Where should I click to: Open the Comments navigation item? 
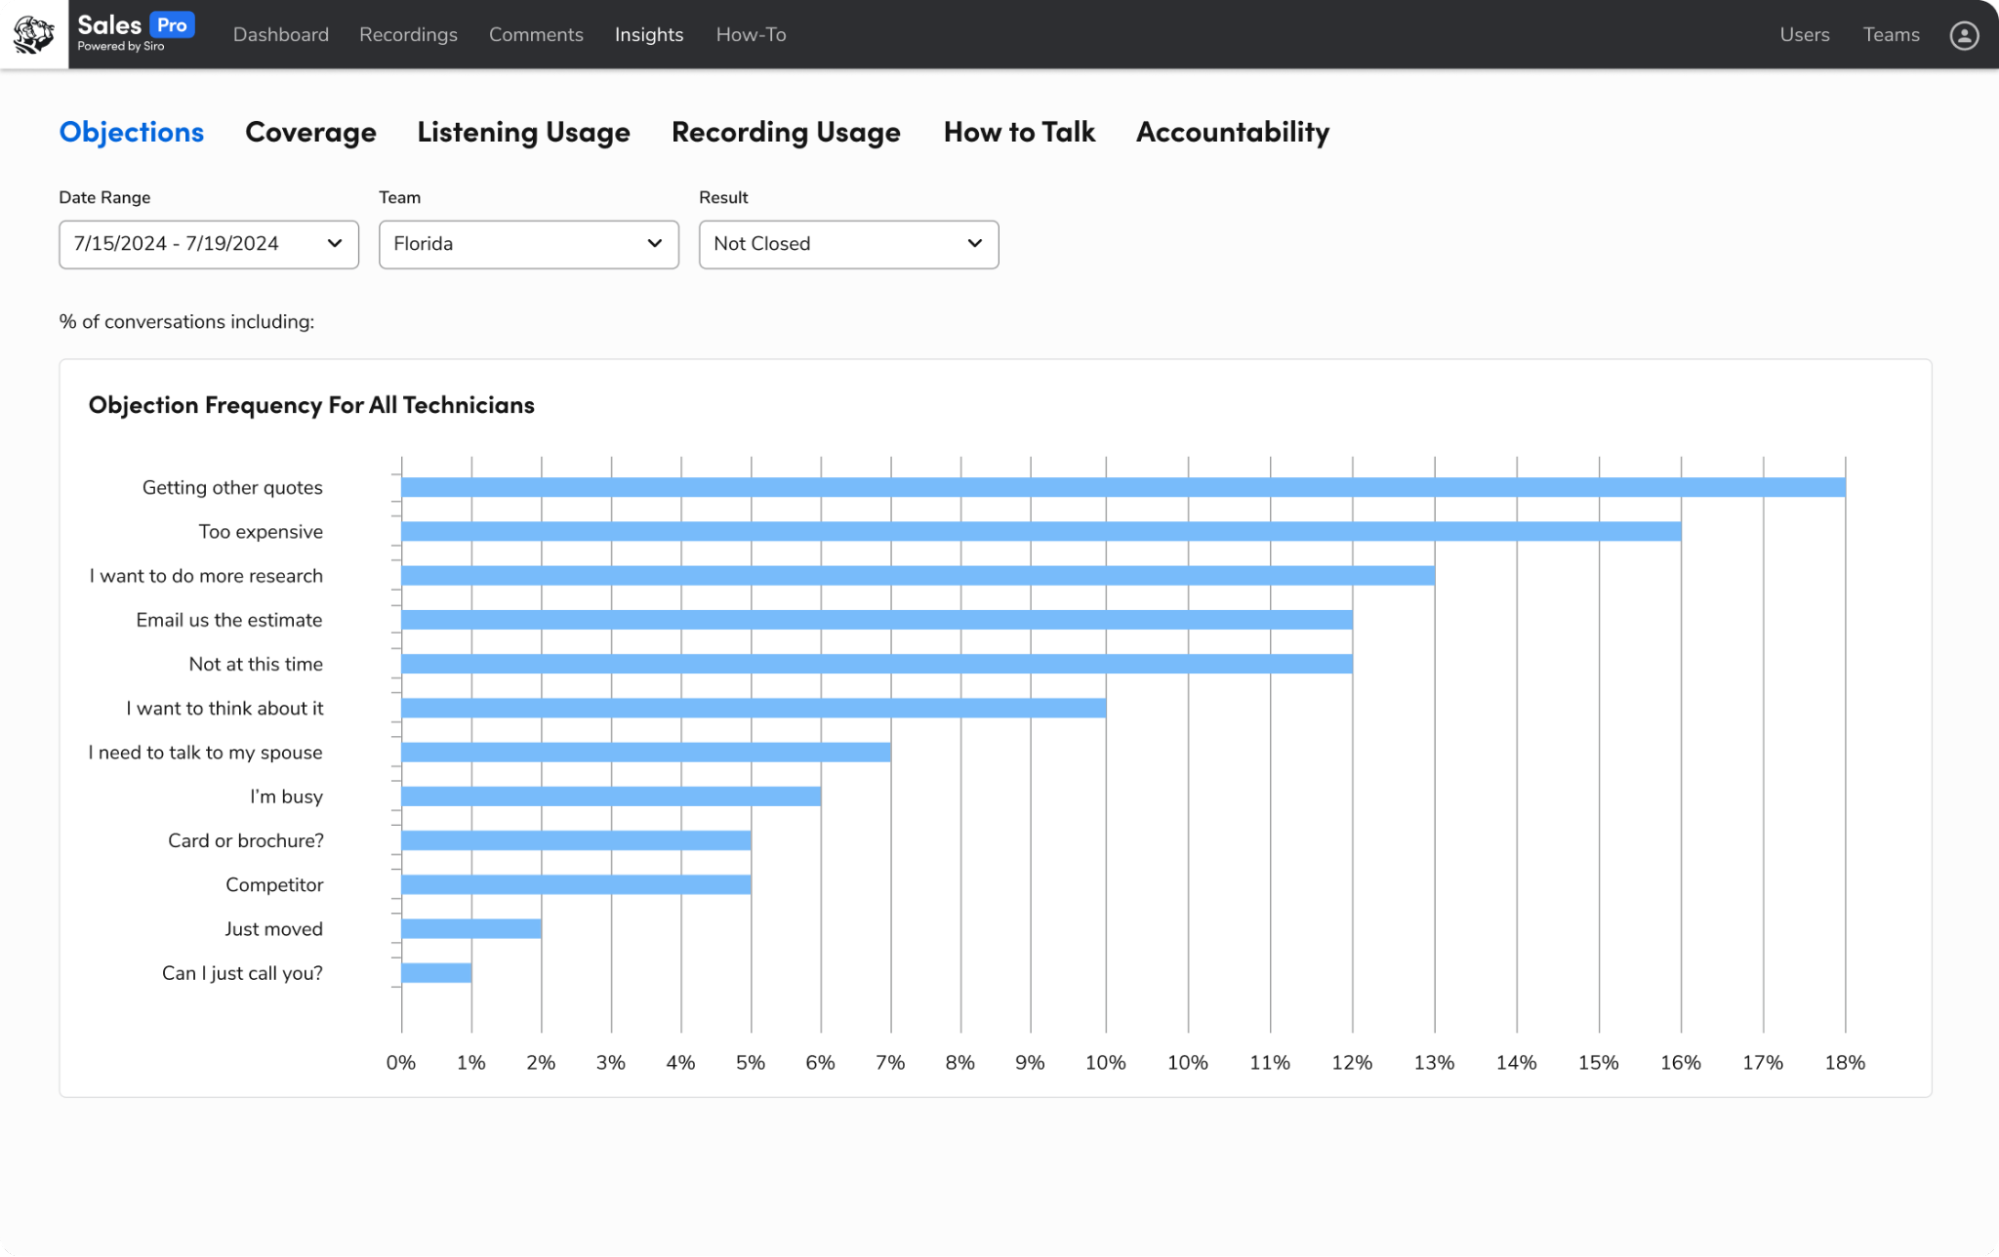click(x=536, y=35)
